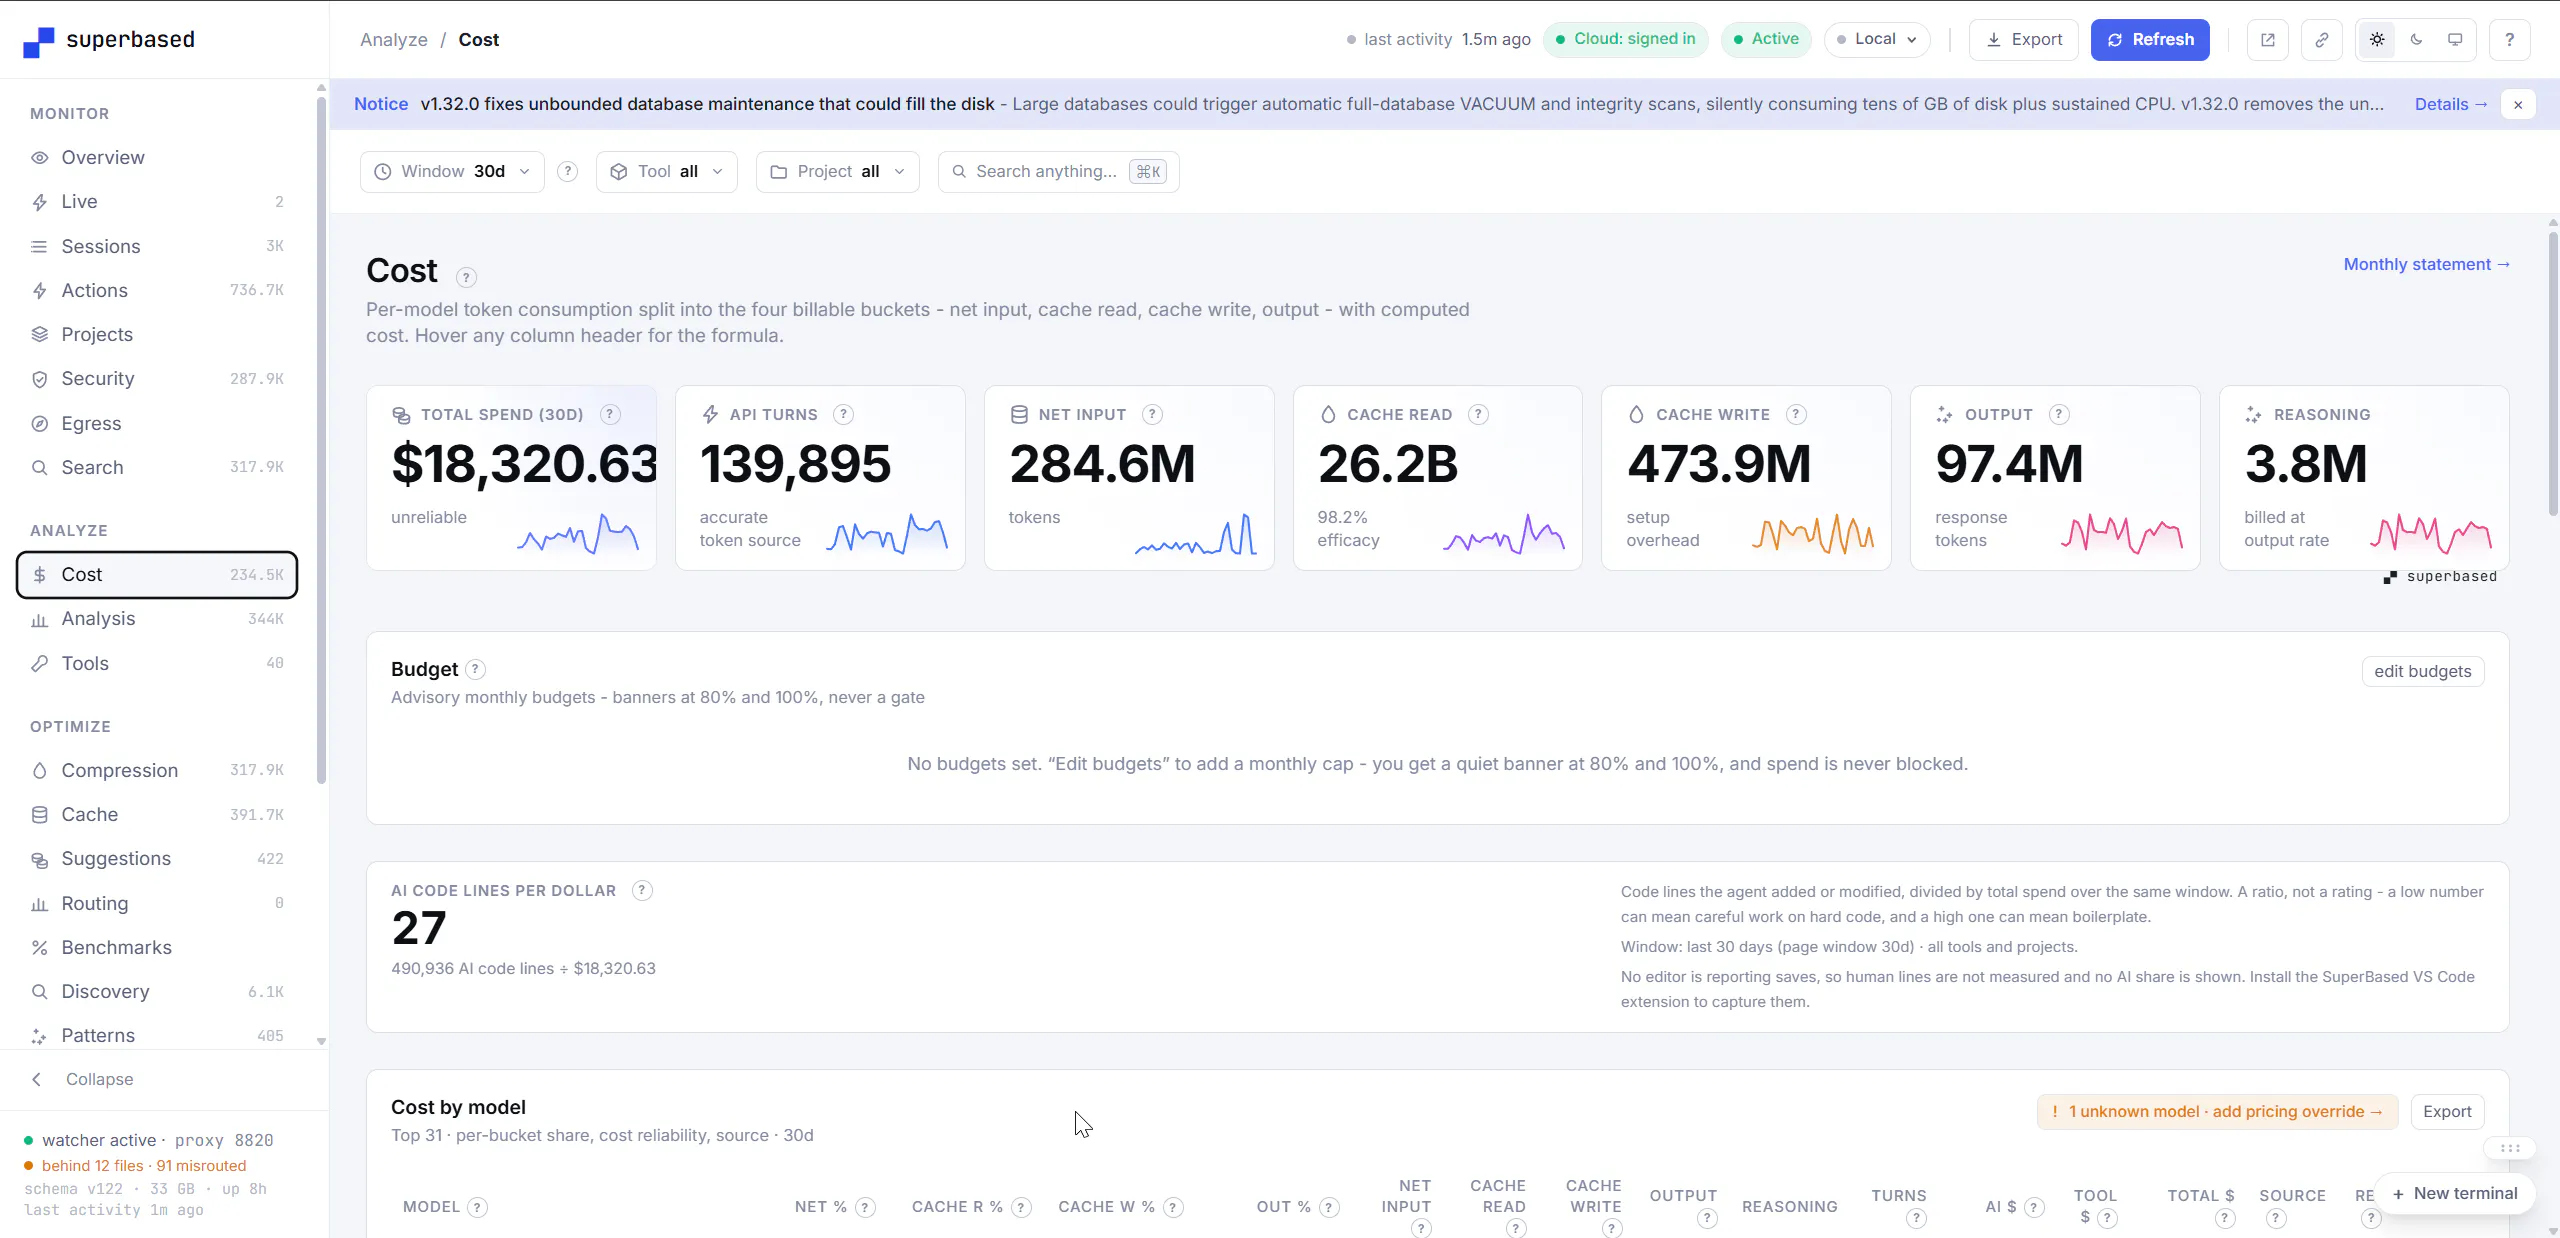
Task: Collapse the sidebar
Action: tap(84, 1079)
